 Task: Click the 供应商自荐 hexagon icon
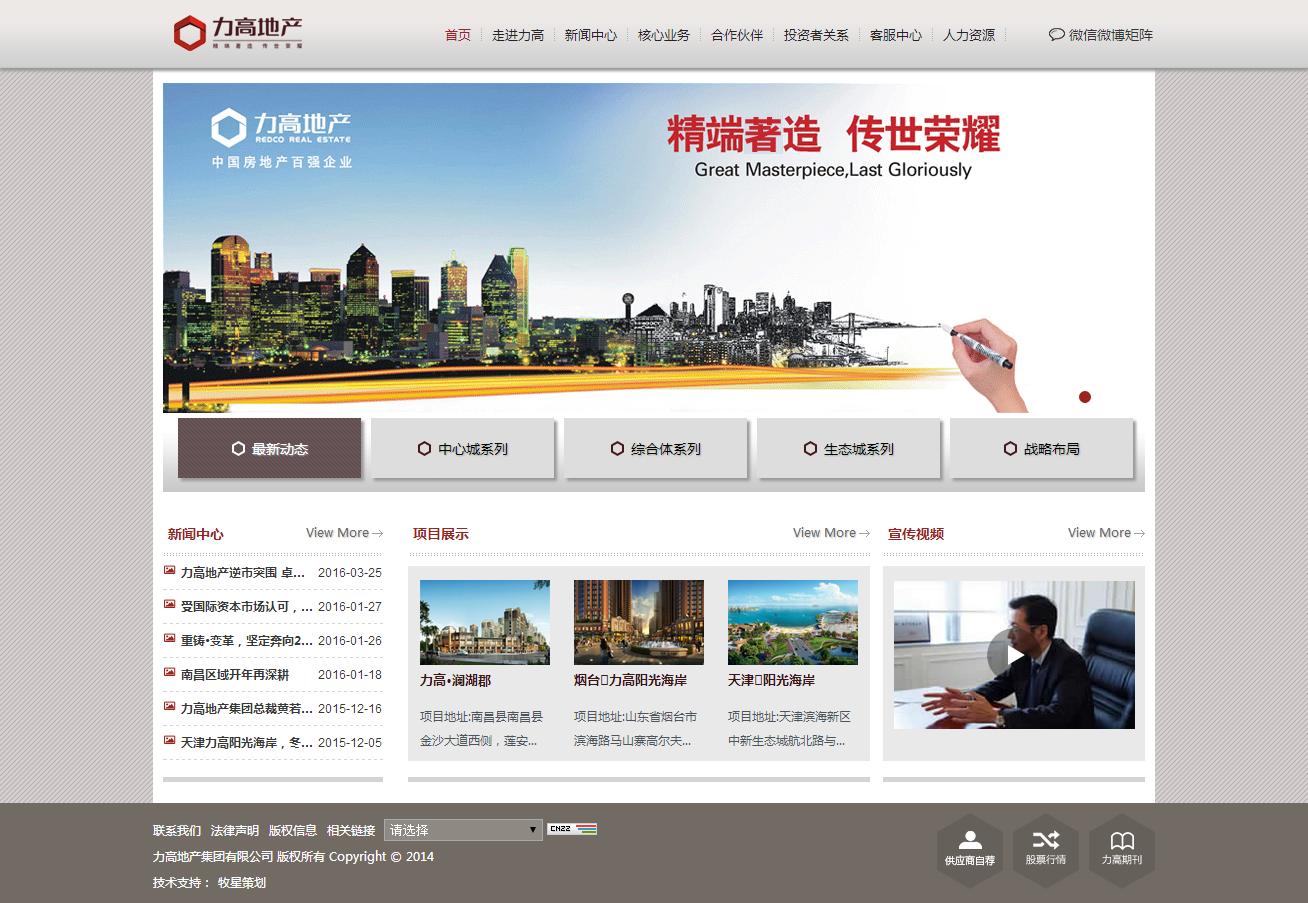pos(970,851)
